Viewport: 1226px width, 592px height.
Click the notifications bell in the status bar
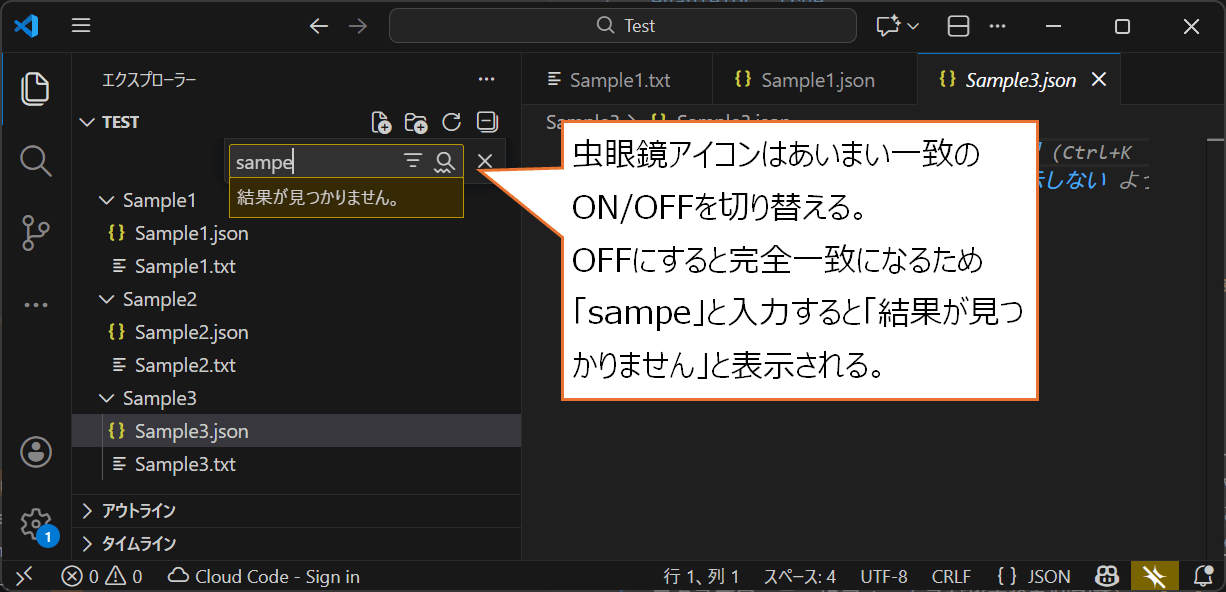pyautogui.click(x=1203, y=576)
